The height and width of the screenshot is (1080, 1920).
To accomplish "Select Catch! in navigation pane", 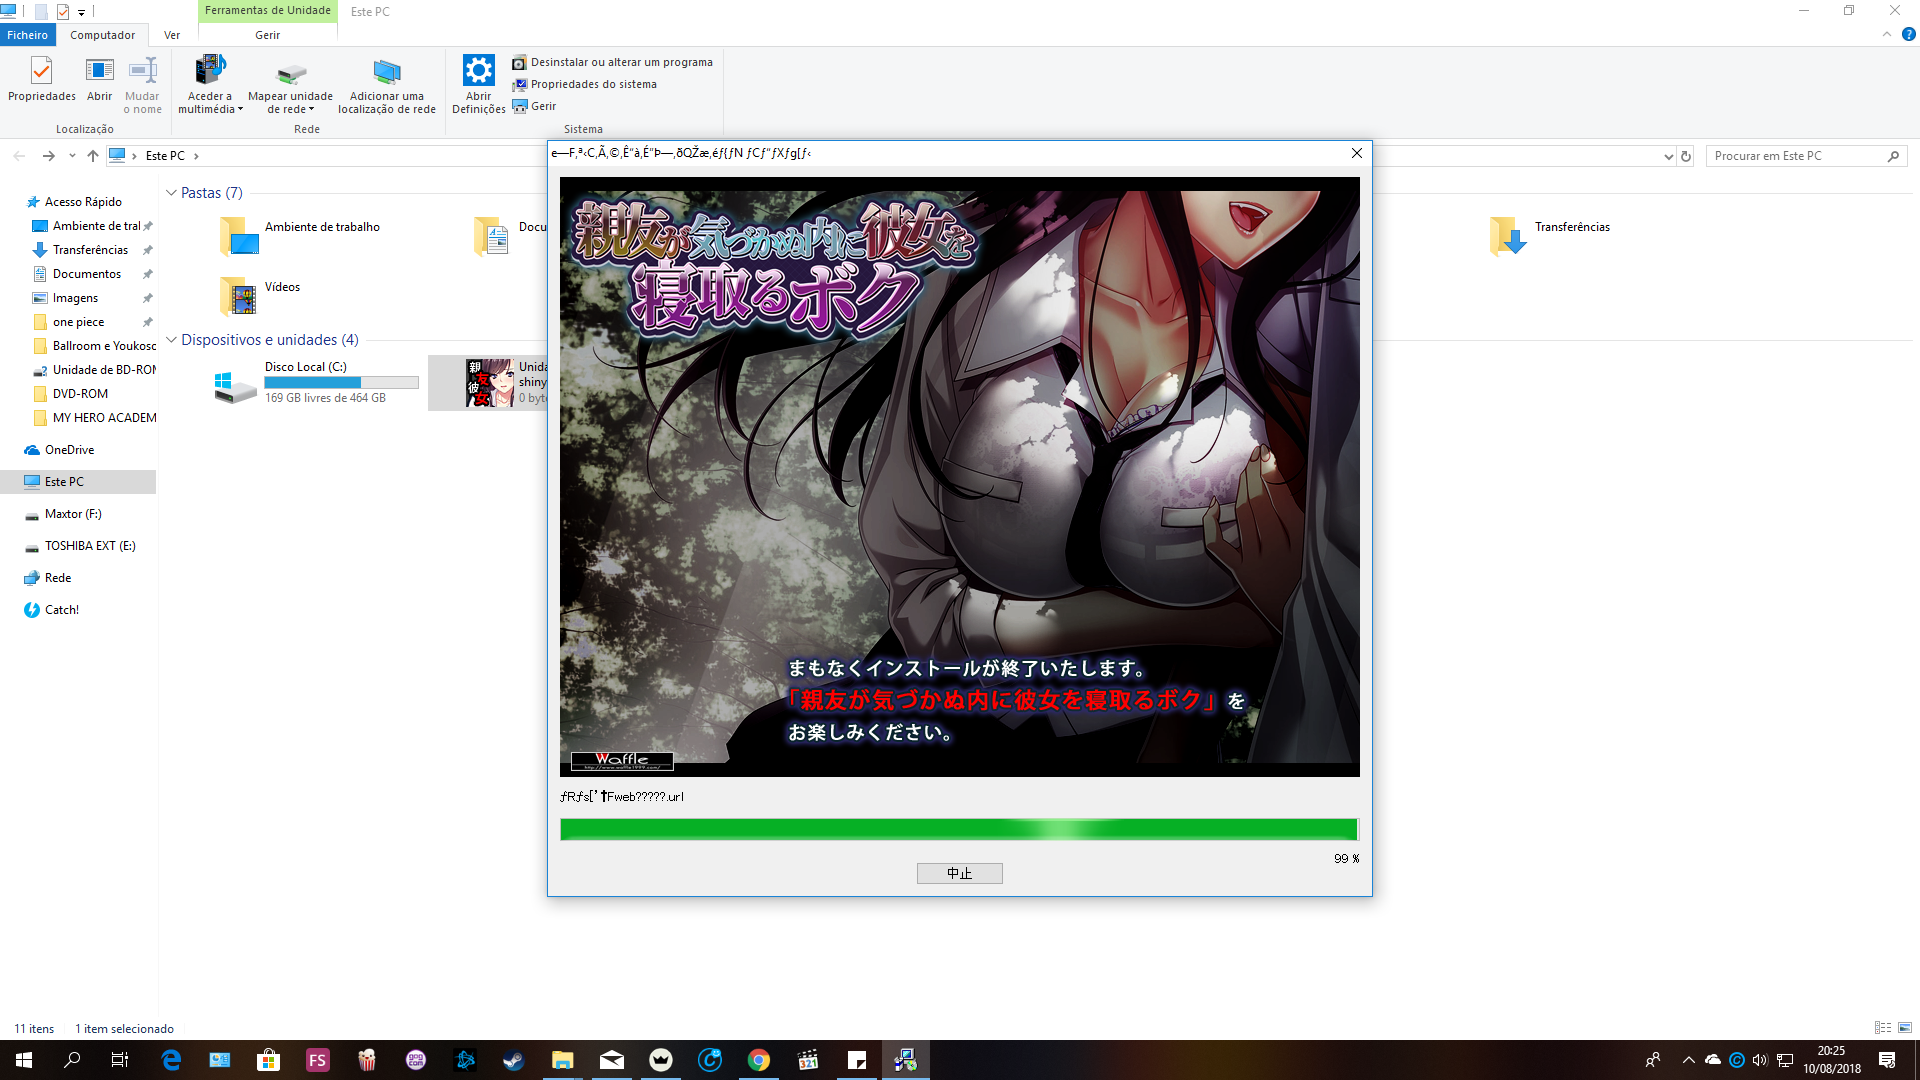I will coord(61,610).
